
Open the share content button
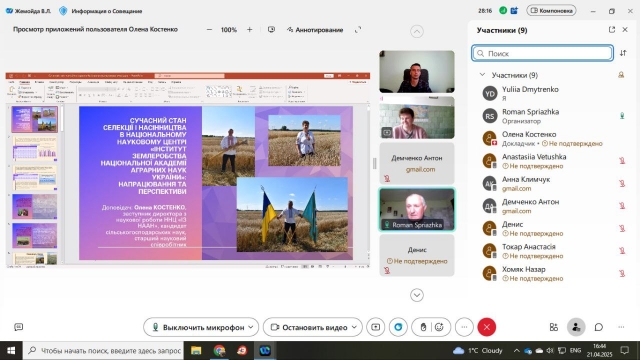(x=376, y=327)
